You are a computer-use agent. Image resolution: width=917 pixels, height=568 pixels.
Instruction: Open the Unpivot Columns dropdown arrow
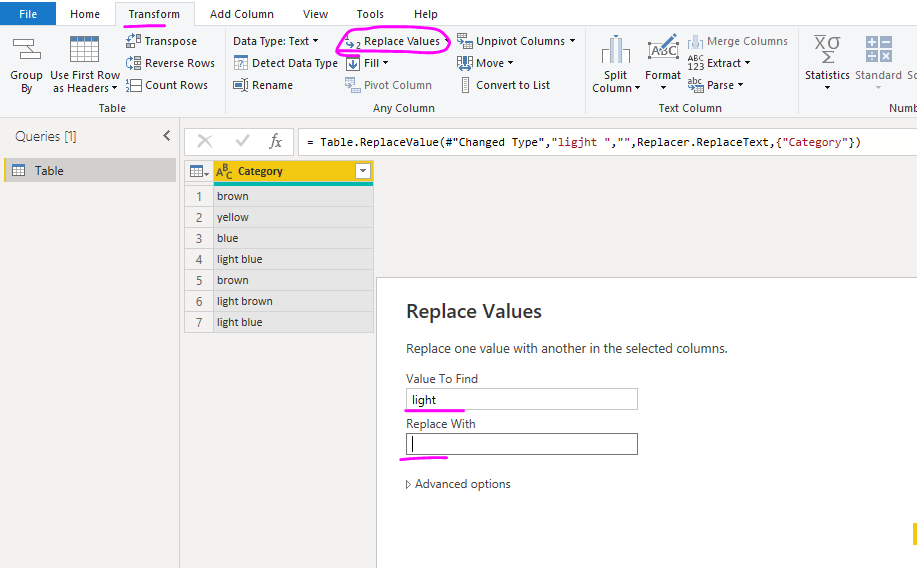(572, 41)
